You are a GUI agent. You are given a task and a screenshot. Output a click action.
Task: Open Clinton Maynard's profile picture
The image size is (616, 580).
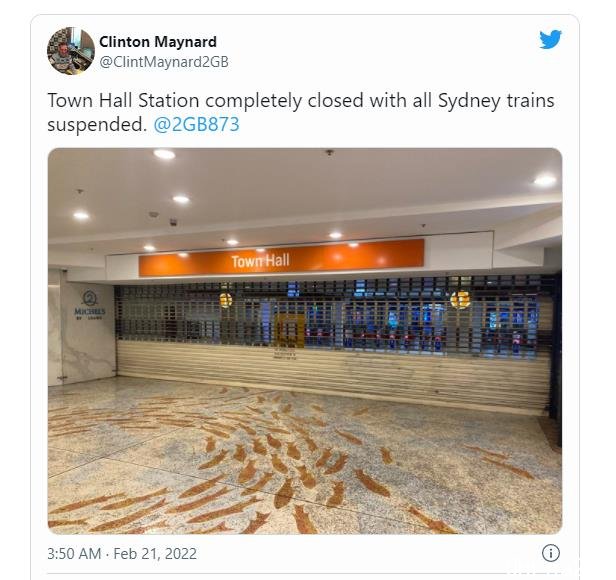tap(71, 51)
